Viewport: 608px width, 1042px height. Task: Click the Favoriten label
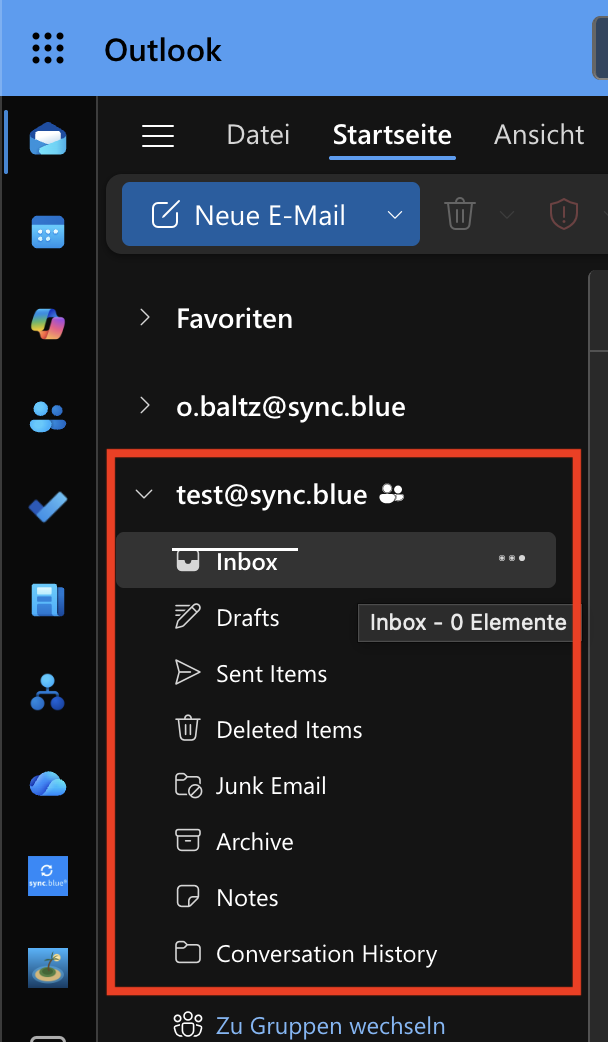click(235, 319)
